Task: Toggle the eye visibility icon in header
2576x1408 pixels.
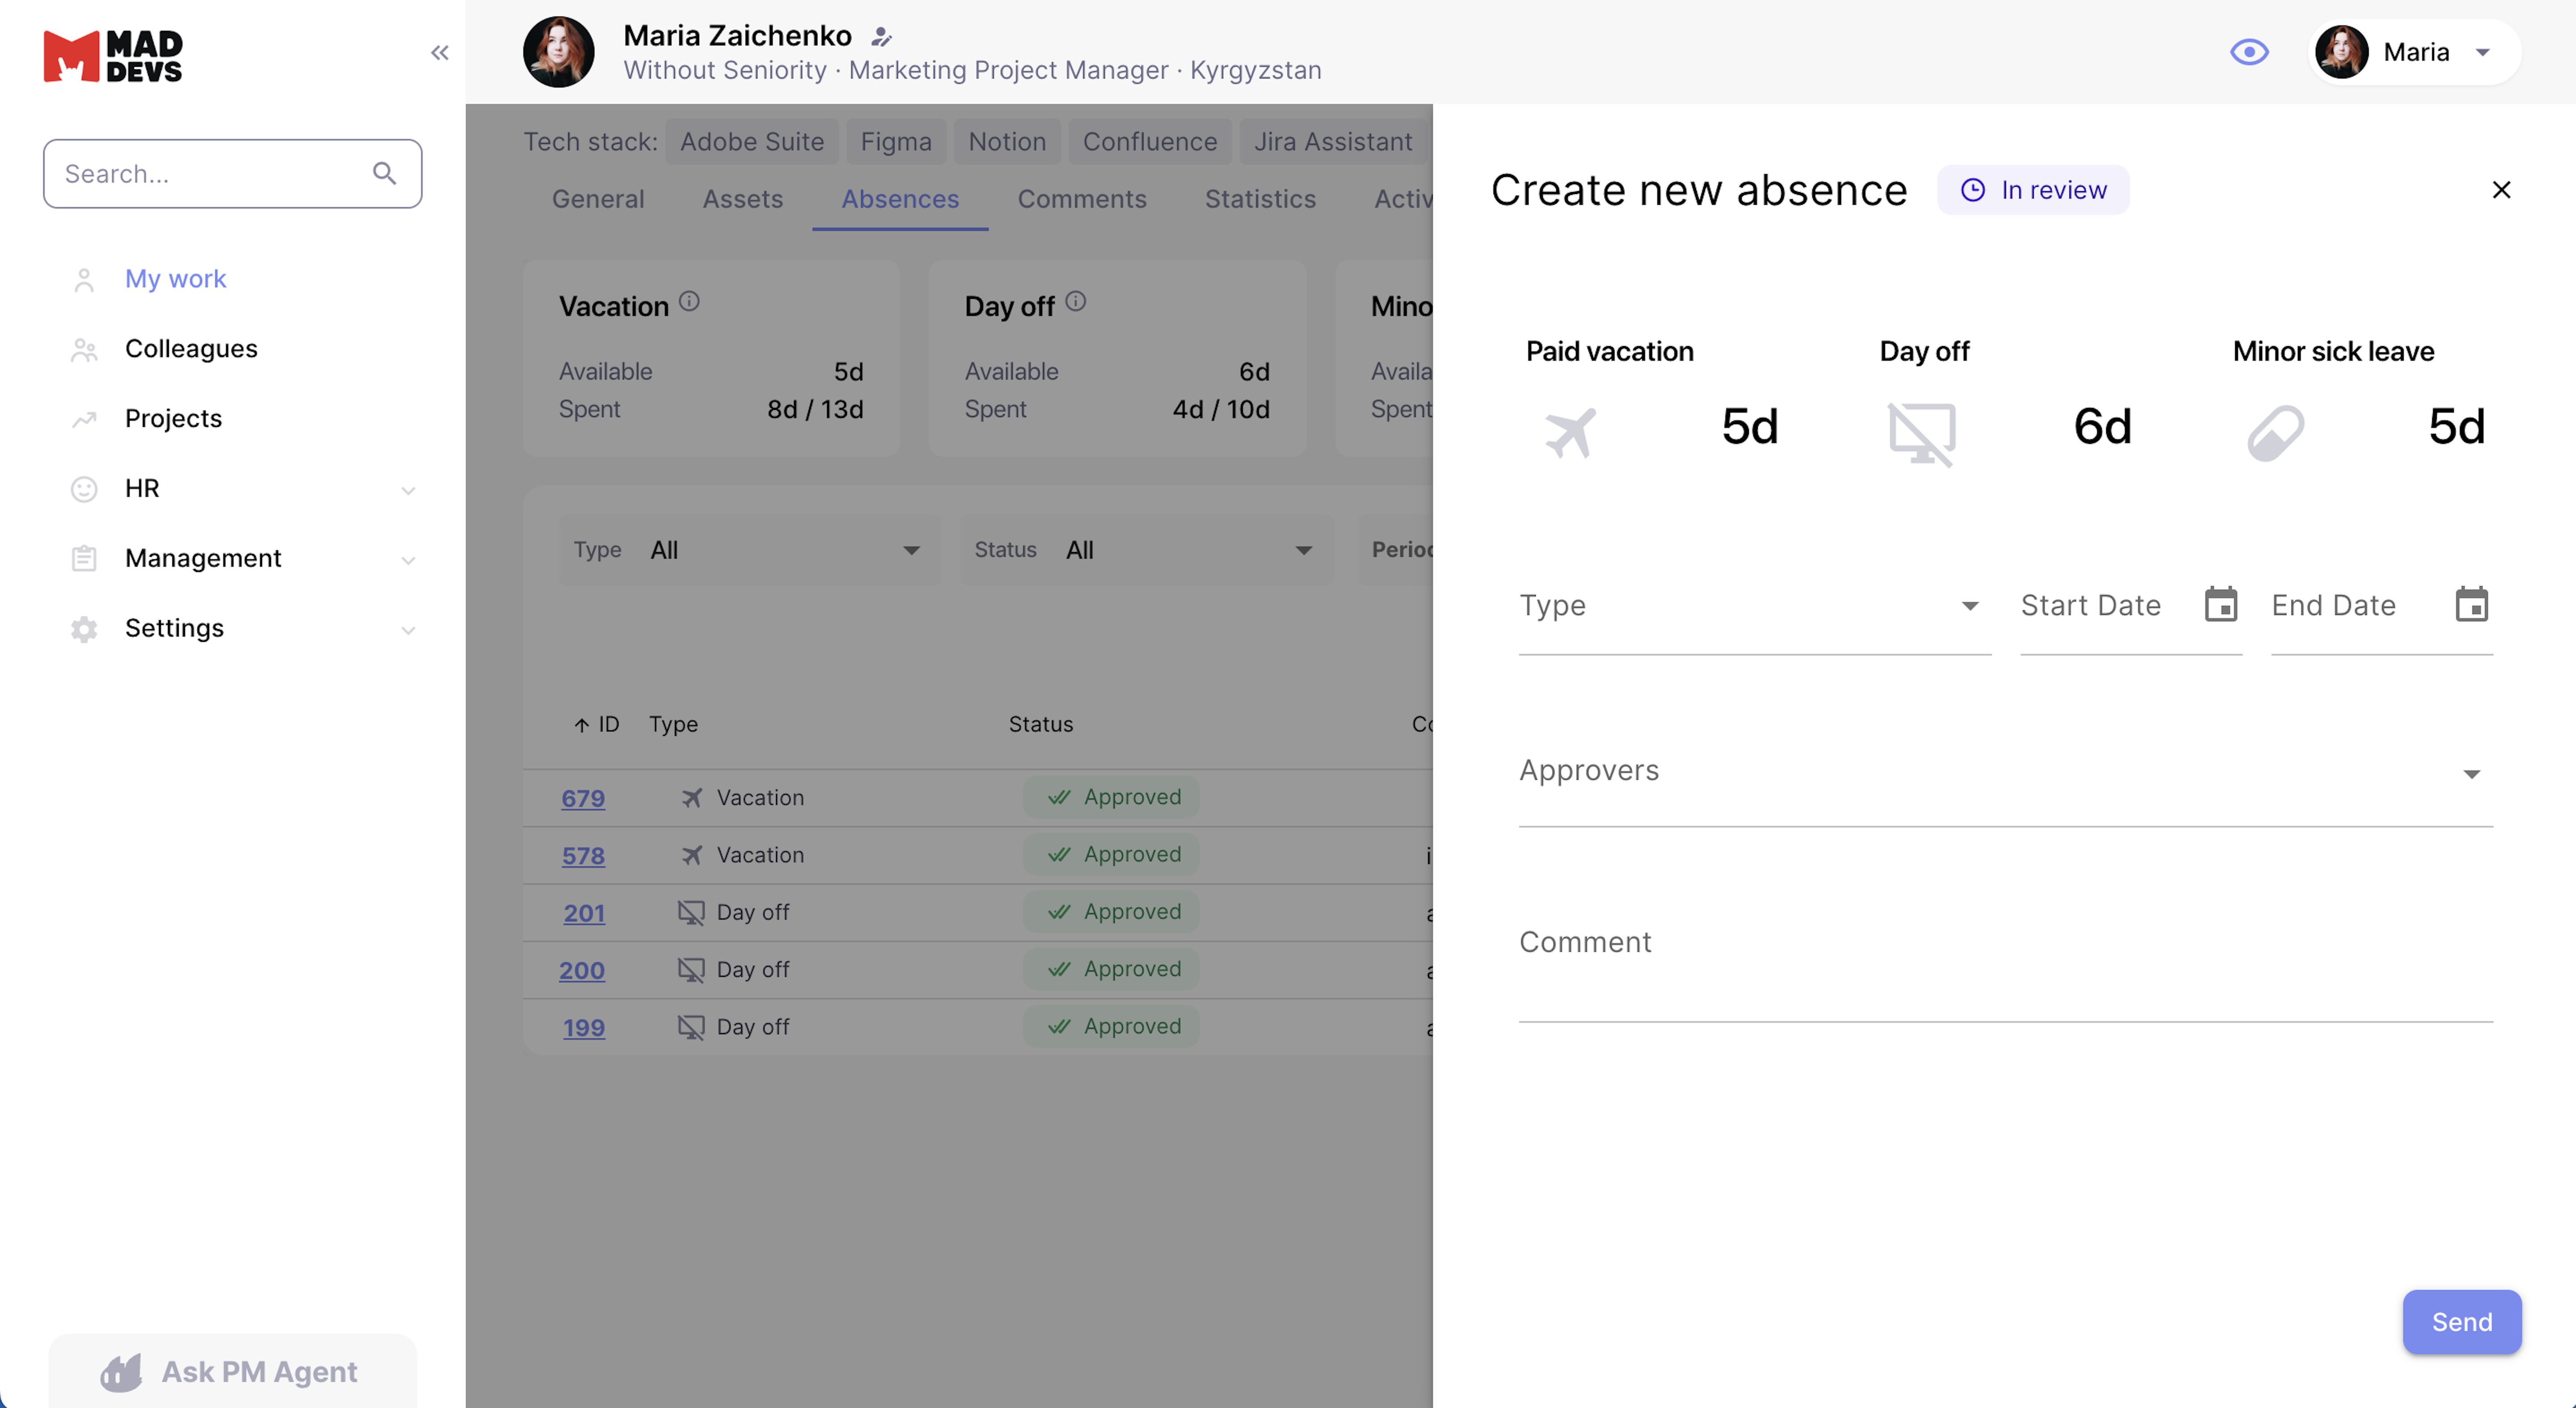Action: (2249, 52)
